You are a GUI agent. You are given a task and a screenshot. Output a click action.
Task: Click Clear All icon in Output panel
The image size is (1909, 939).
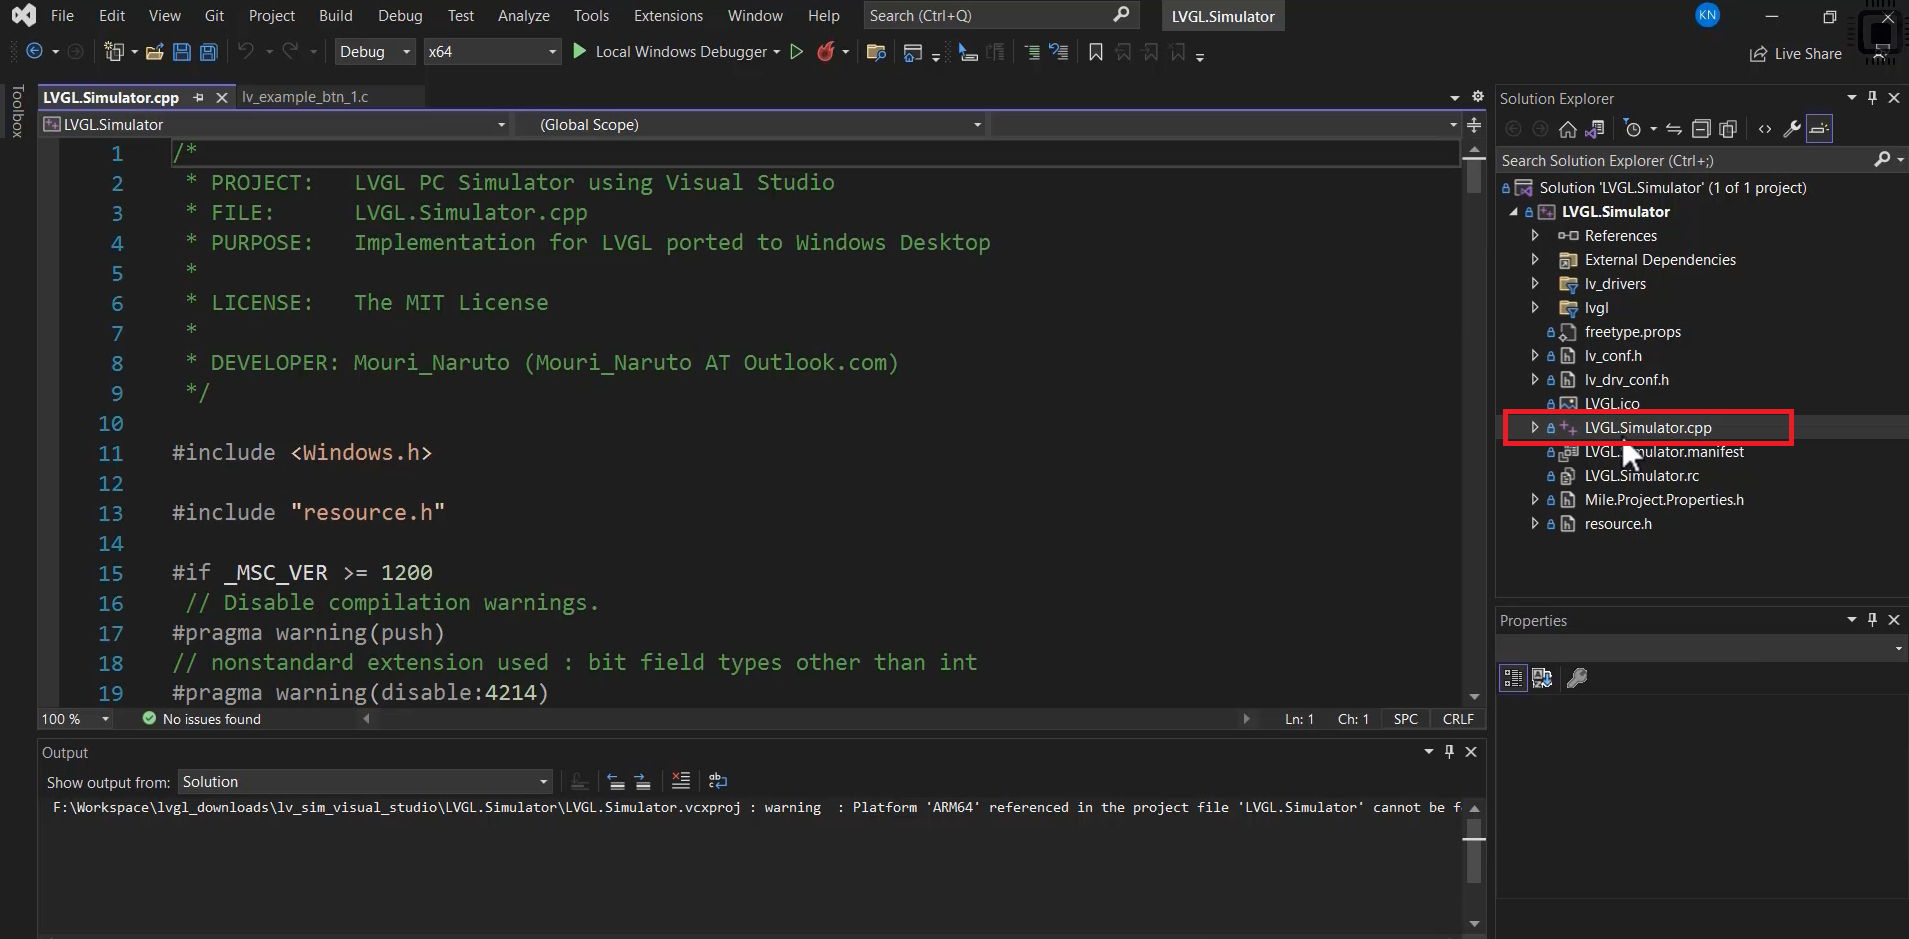681,781
